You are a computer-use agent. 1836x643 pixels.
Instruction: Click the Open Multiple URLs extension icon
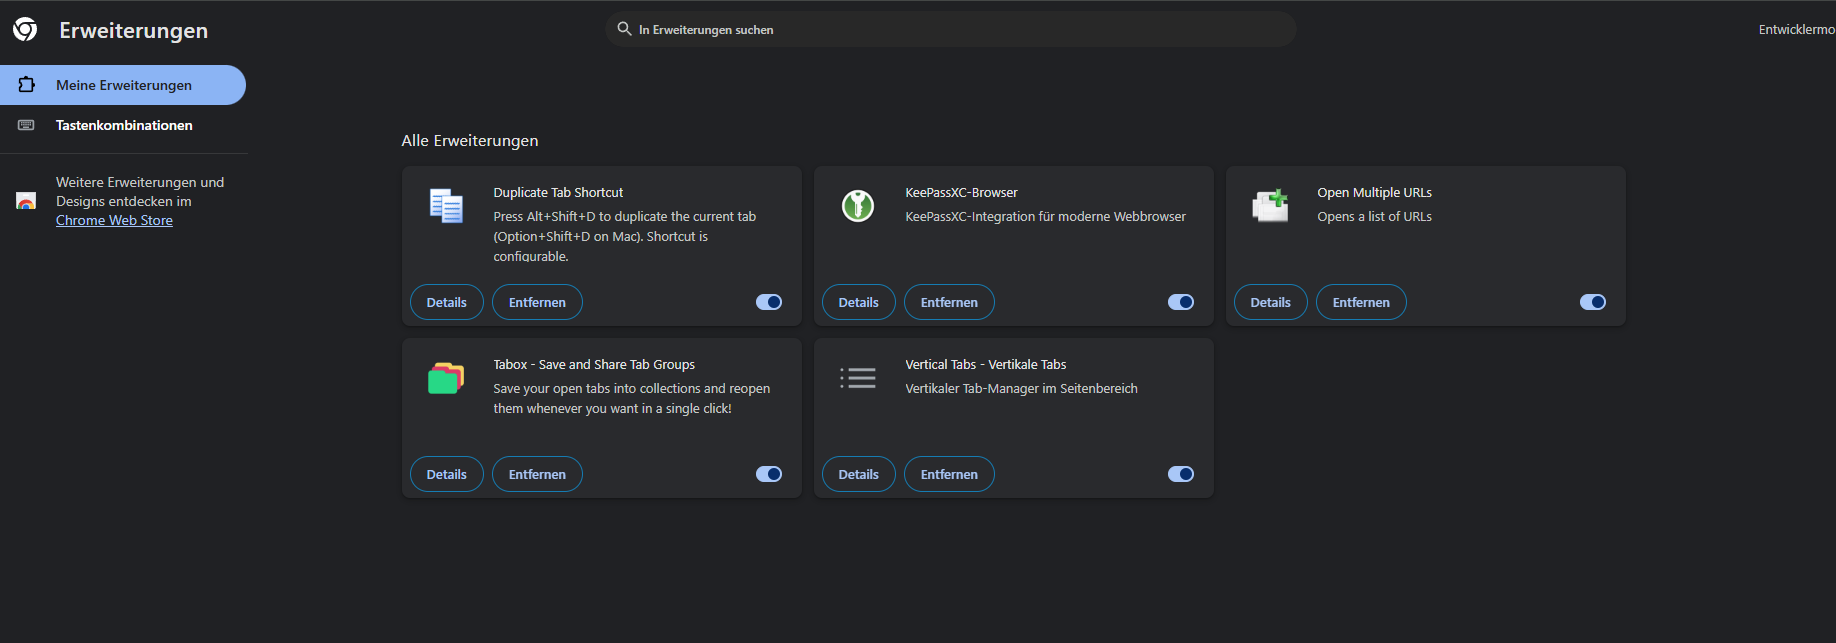click(x=1270, y=206)
